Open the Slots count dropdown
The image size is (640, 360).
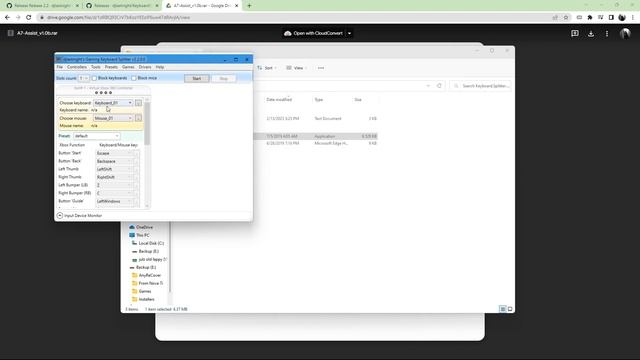[83, 78]
